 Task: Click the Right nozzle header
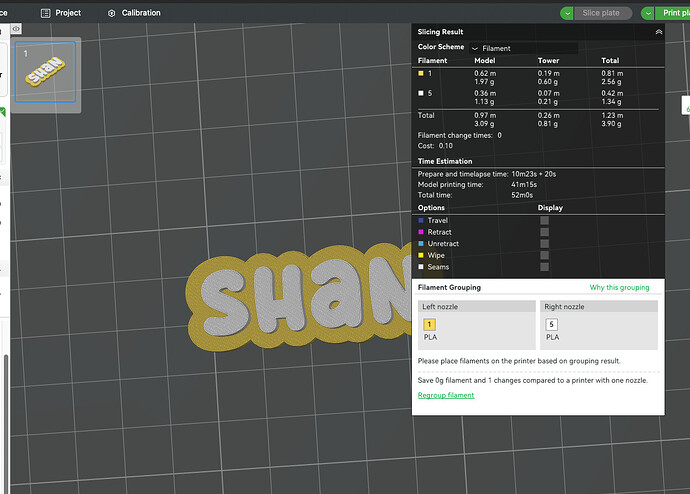click(x=598, y=307)
